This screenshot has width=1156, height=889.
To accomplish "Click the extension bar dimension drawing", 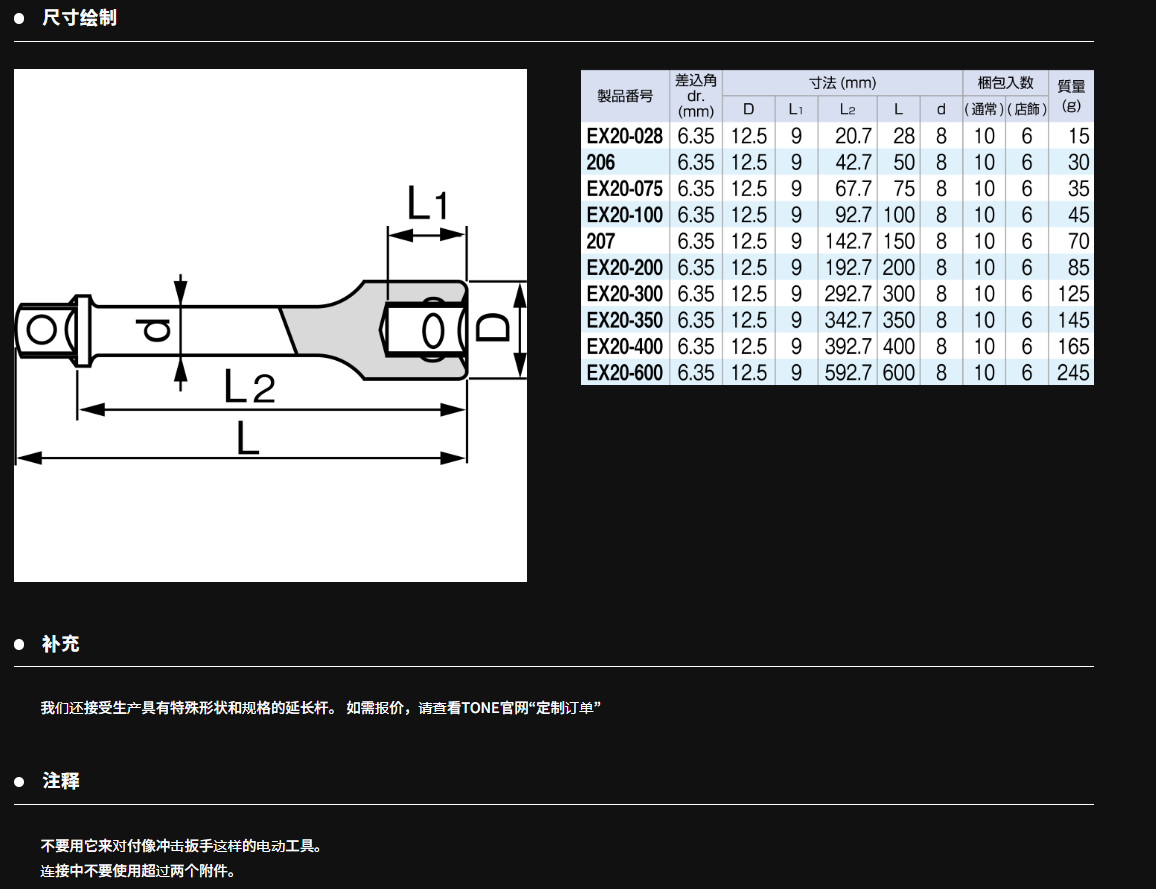I will pyautogui.click(x=270, y=325).
